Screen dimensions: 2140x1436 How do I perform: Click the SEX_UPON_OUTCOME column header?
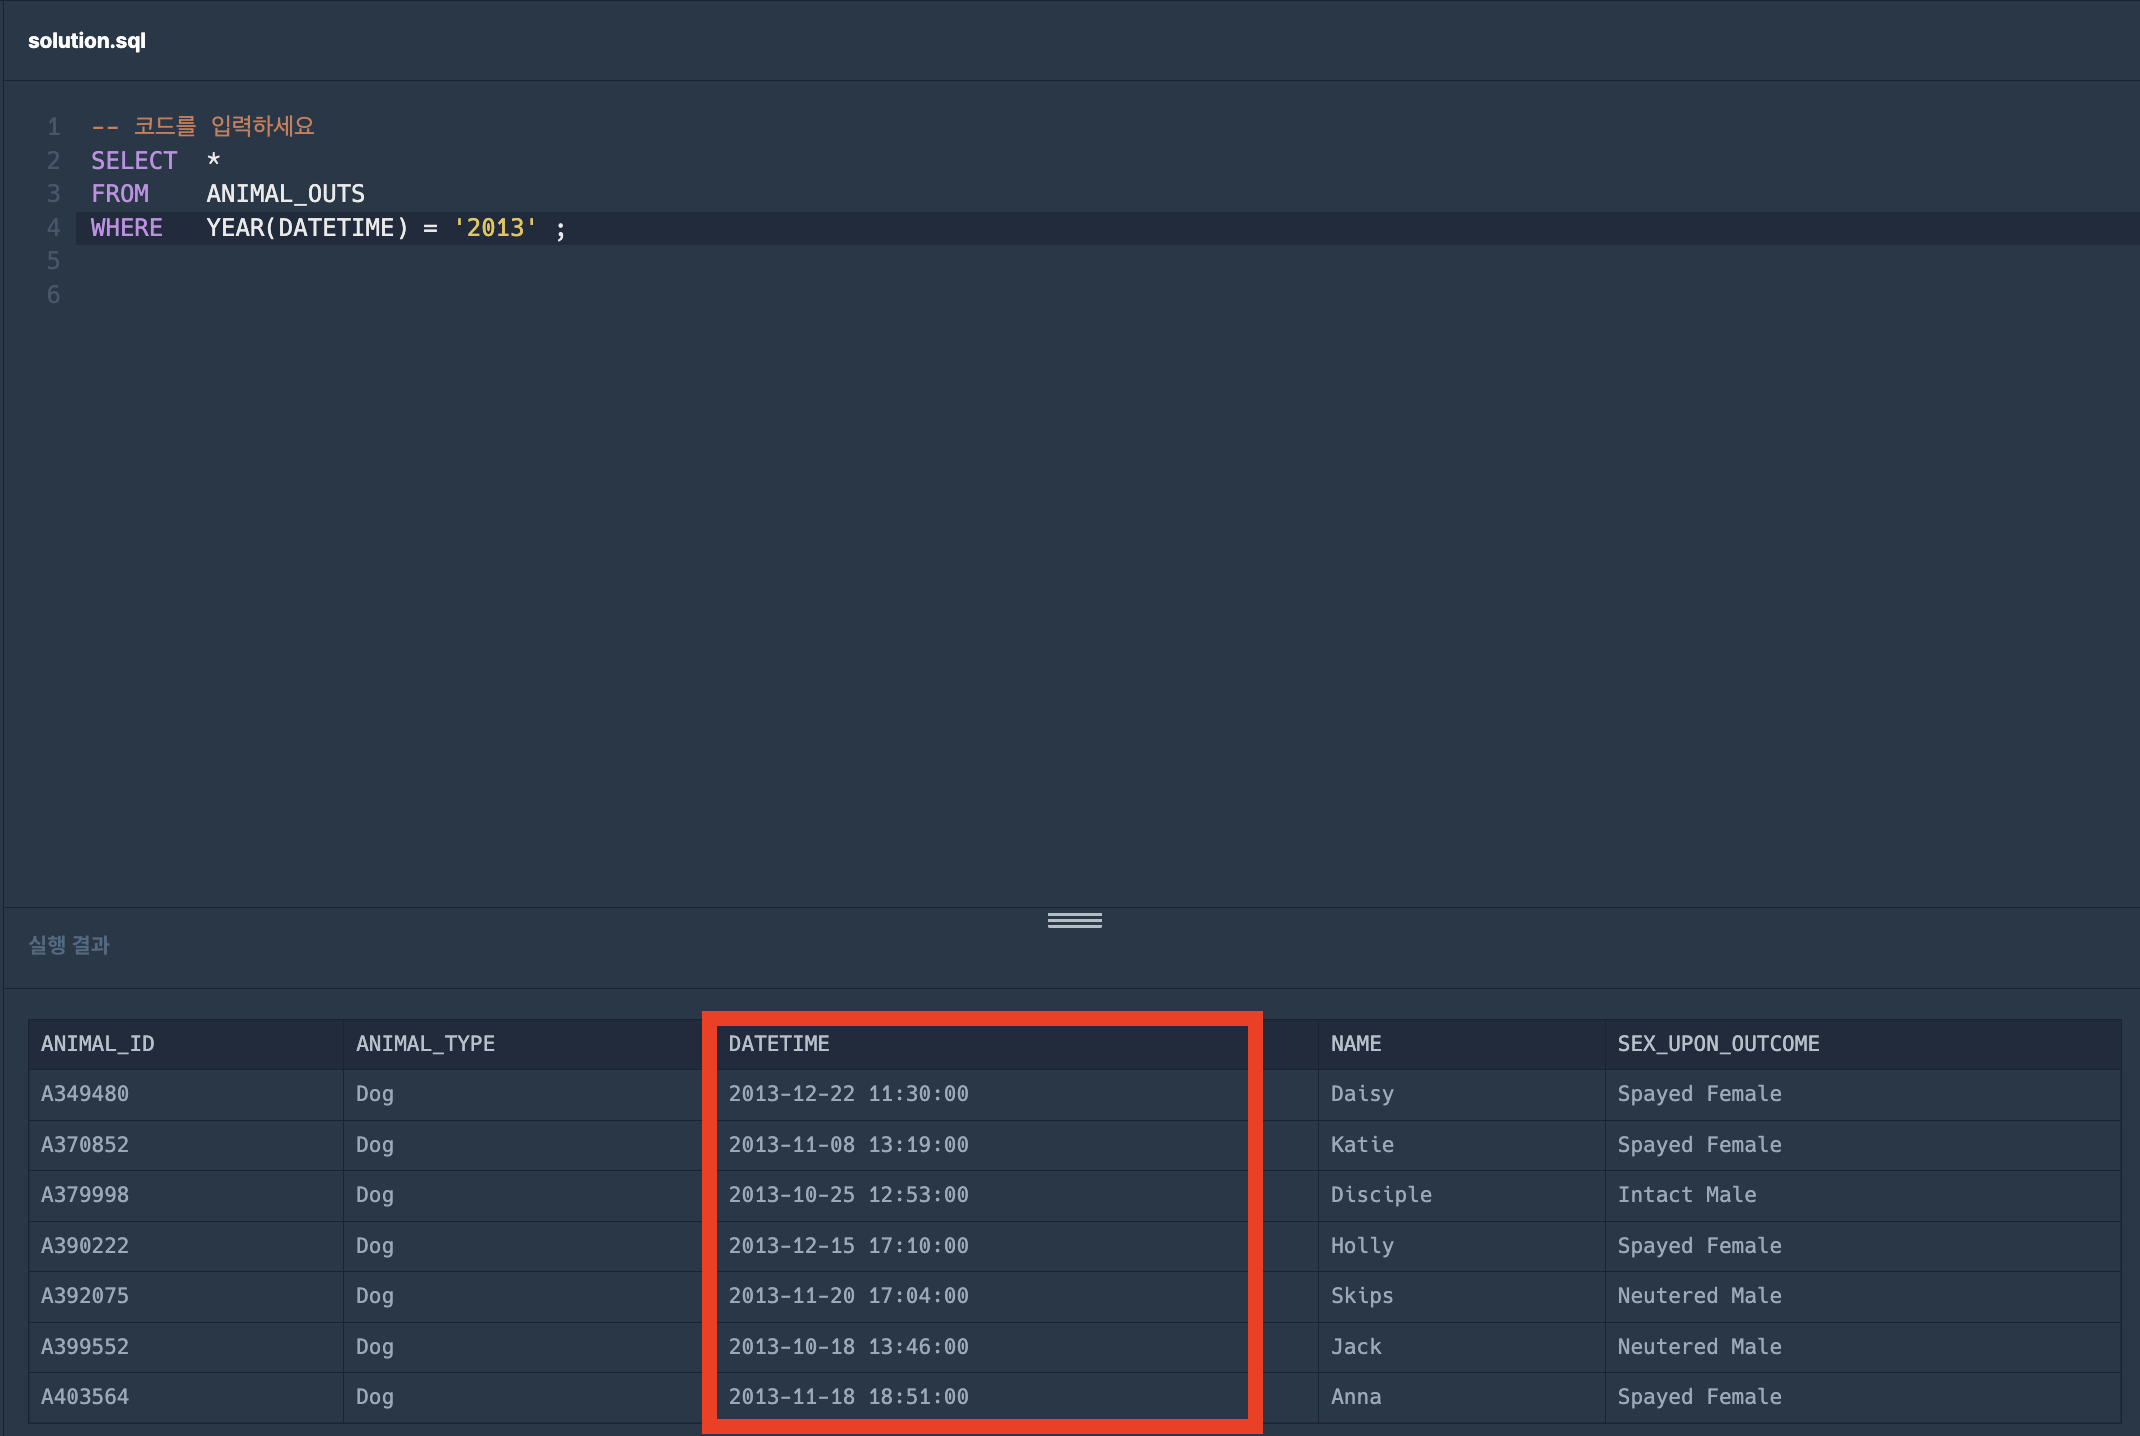[1718, 1044]
